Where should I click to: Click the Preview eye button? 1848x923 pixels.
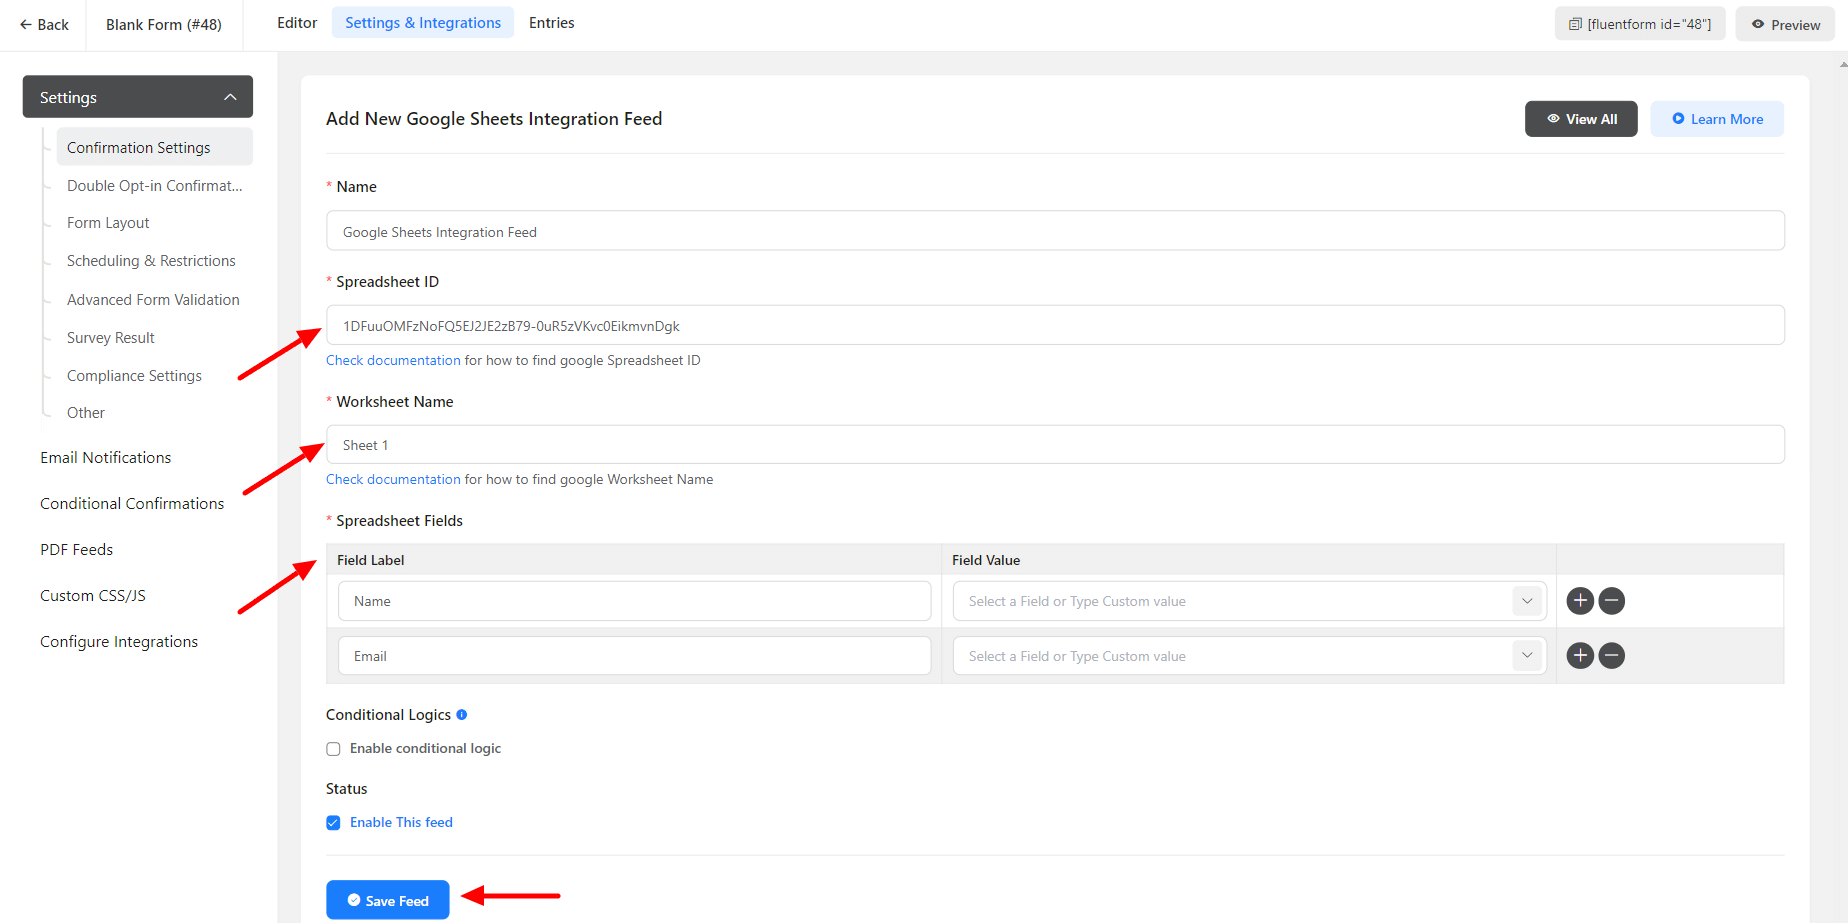click(1785, 24)
